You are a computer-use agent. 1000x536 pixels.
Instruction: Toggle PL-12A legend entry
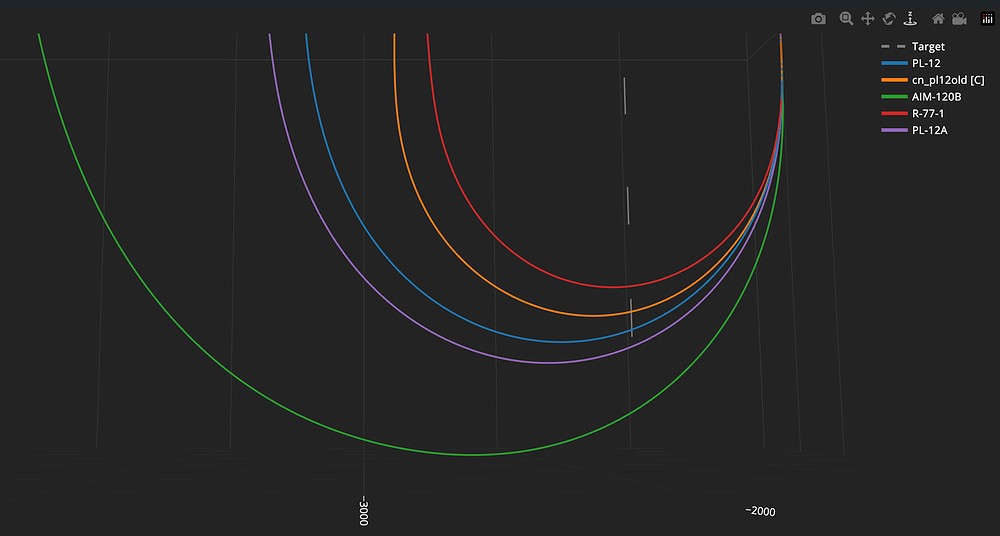pos(930,131)
